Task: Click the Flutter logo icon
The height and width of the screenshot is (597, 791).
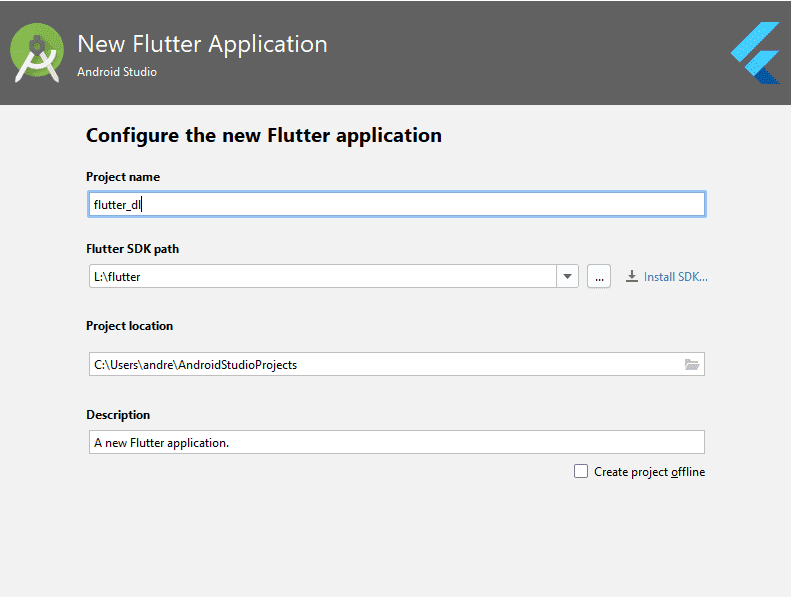Action: tap(755, 52)
